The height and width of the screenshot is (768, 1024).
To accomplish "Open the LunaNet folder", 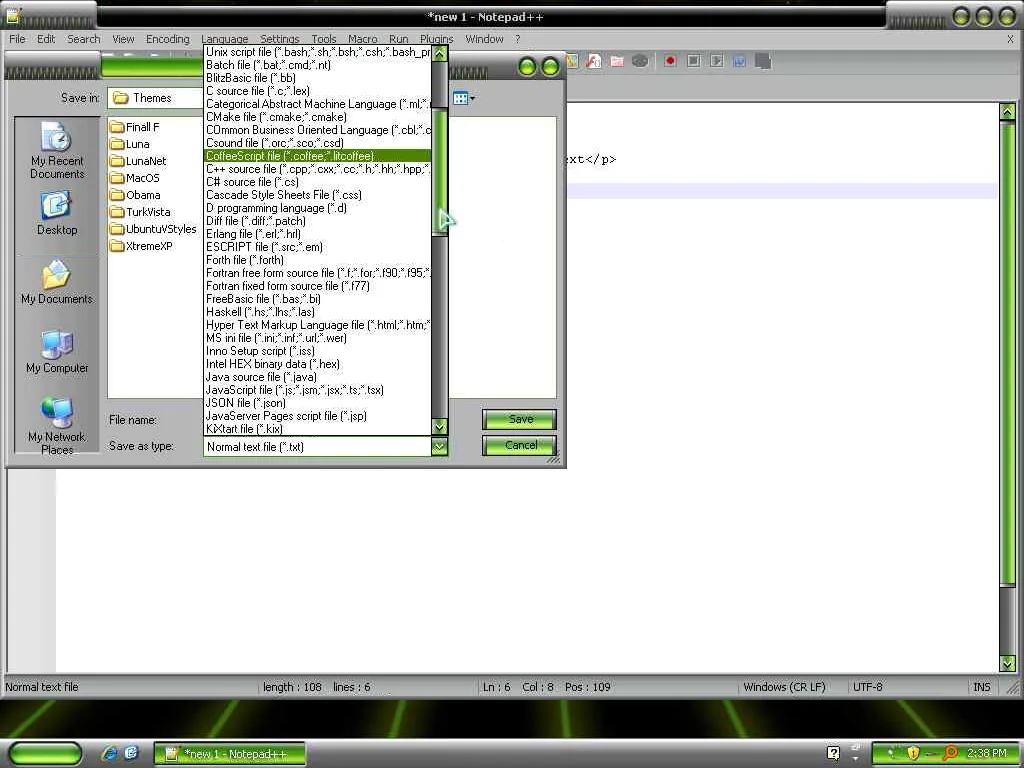I will point(138,161).
